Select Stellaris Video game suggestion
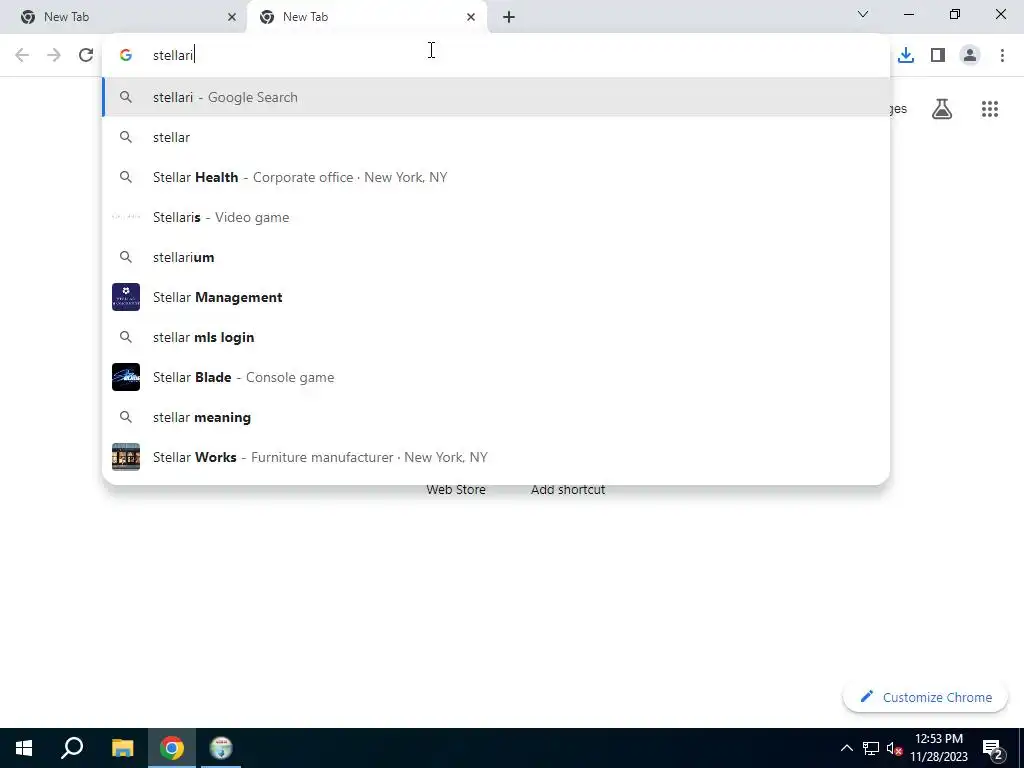This screenshot has height=768, width=1024. point(496,217)
